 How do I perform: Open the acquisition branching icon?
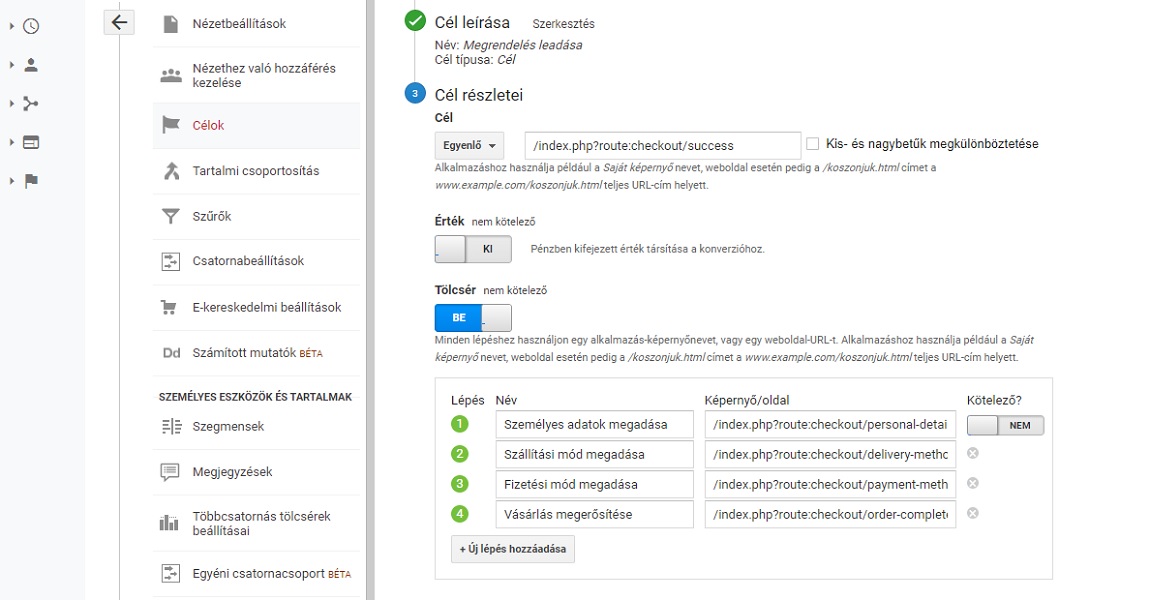tap(31, 104)
